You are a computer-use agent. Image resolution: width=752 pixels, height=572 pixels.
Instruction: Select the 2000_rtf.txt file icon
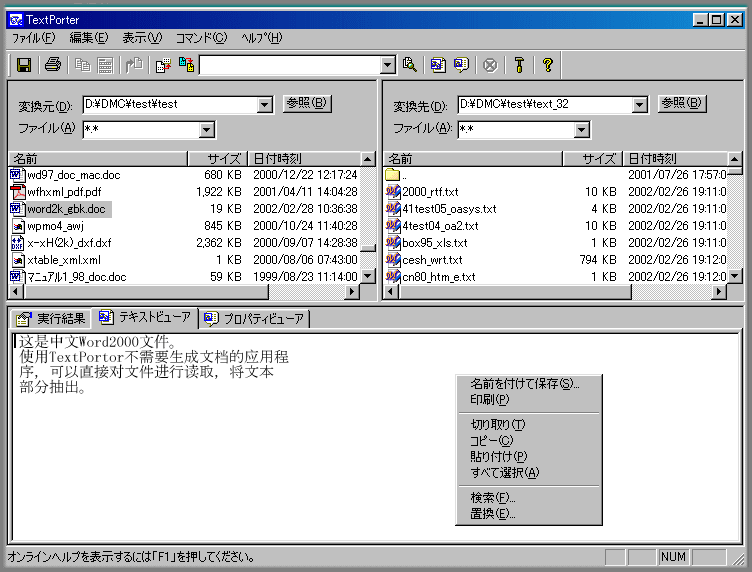pos(393,192)
